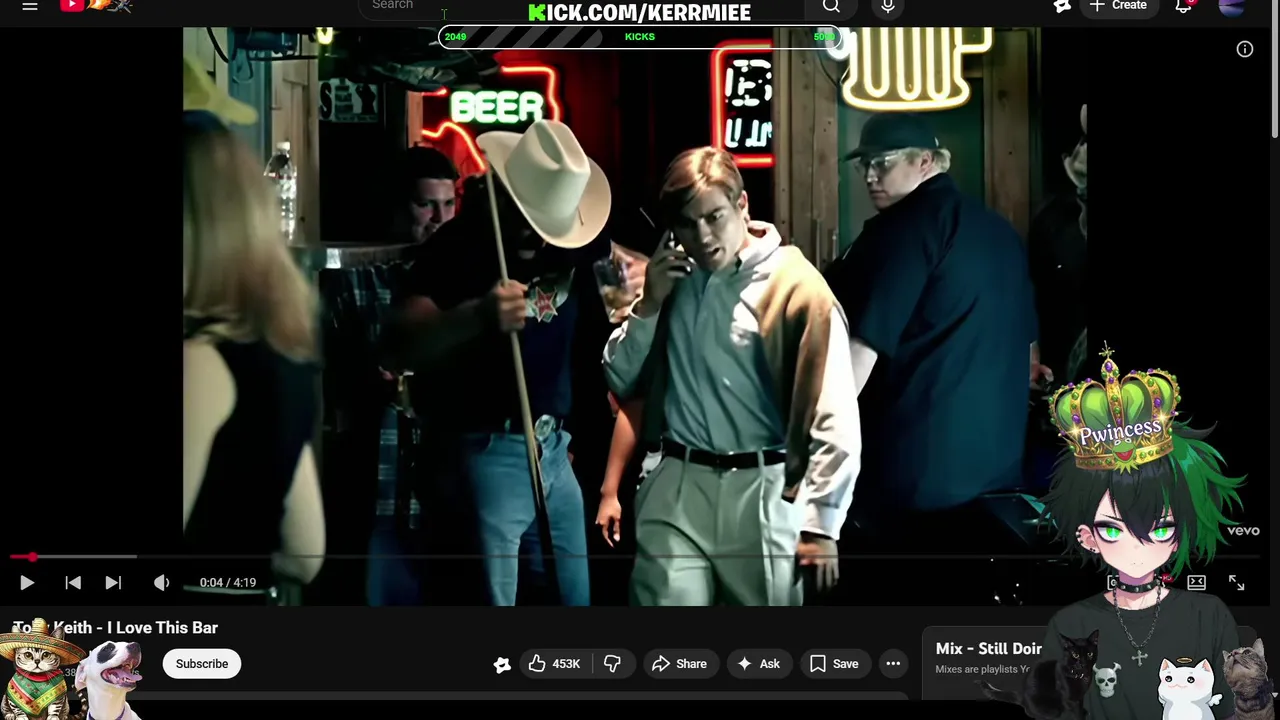
Task: Click the vevo watermark link
Action: [1243, 531]
